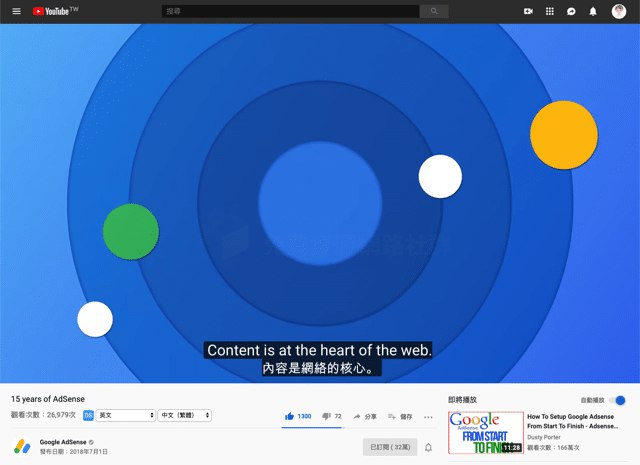Save the video with 儲存
Screen dimensions: 640x465
(400, 416)
